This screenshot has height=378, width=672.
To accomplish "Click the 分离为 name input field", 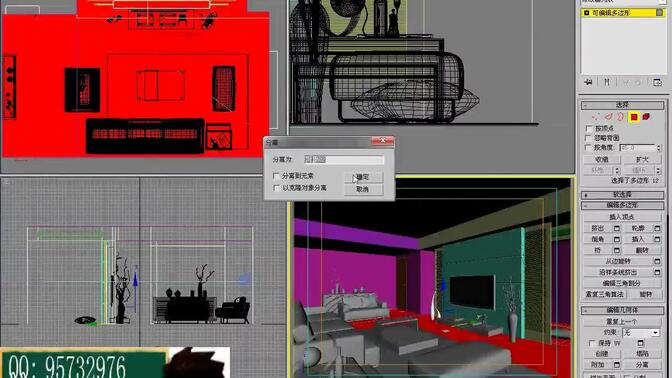I will coord(344,160).
